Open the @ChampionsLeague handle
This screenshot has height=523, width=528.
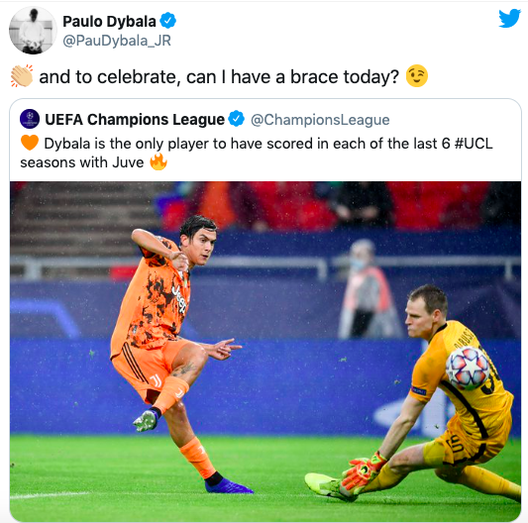(320, 120)
